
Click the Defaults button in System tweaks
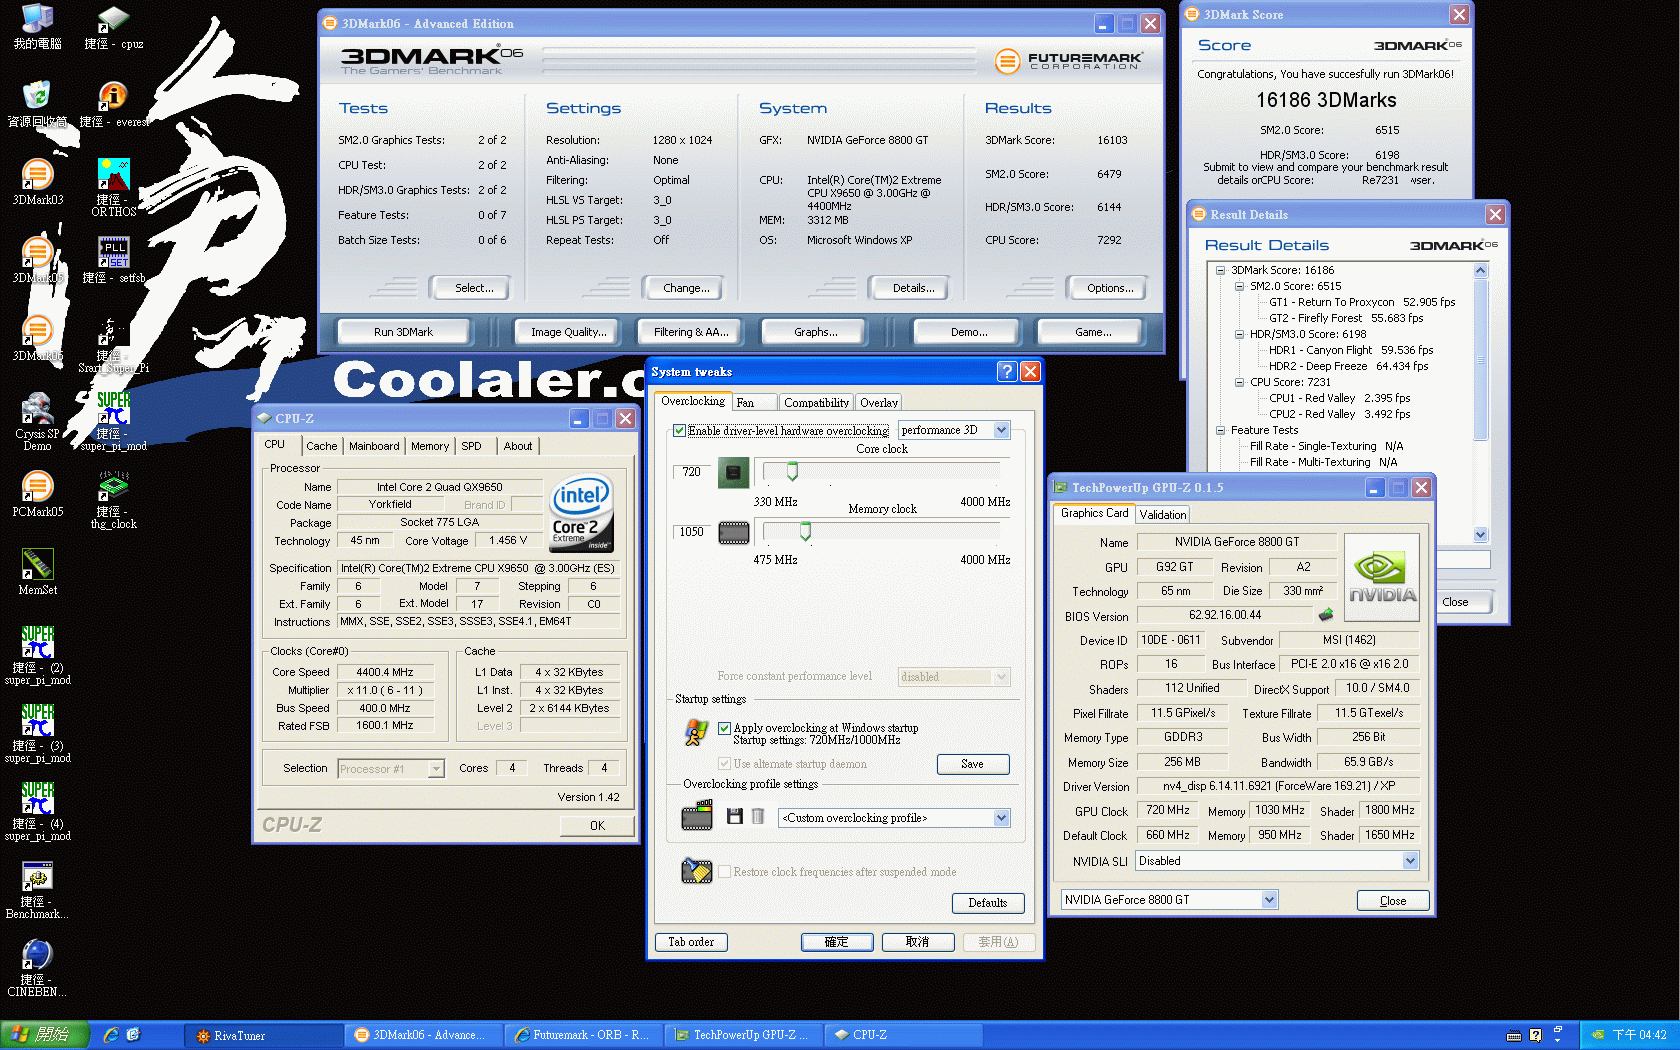[987, 903]
